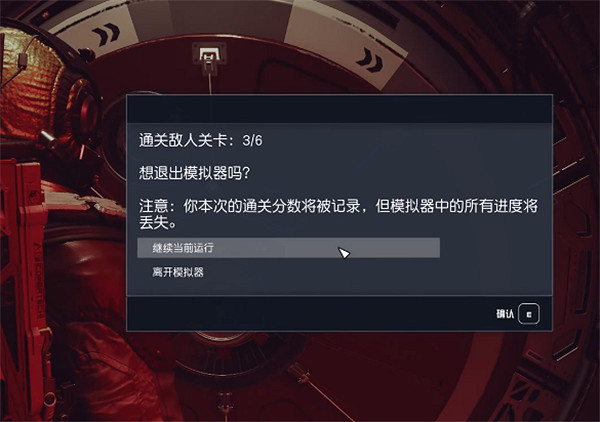Viewport: 600px width, 422px height.
Task: Click the right double-chevron arrow marking
Action: coord(370,61)
